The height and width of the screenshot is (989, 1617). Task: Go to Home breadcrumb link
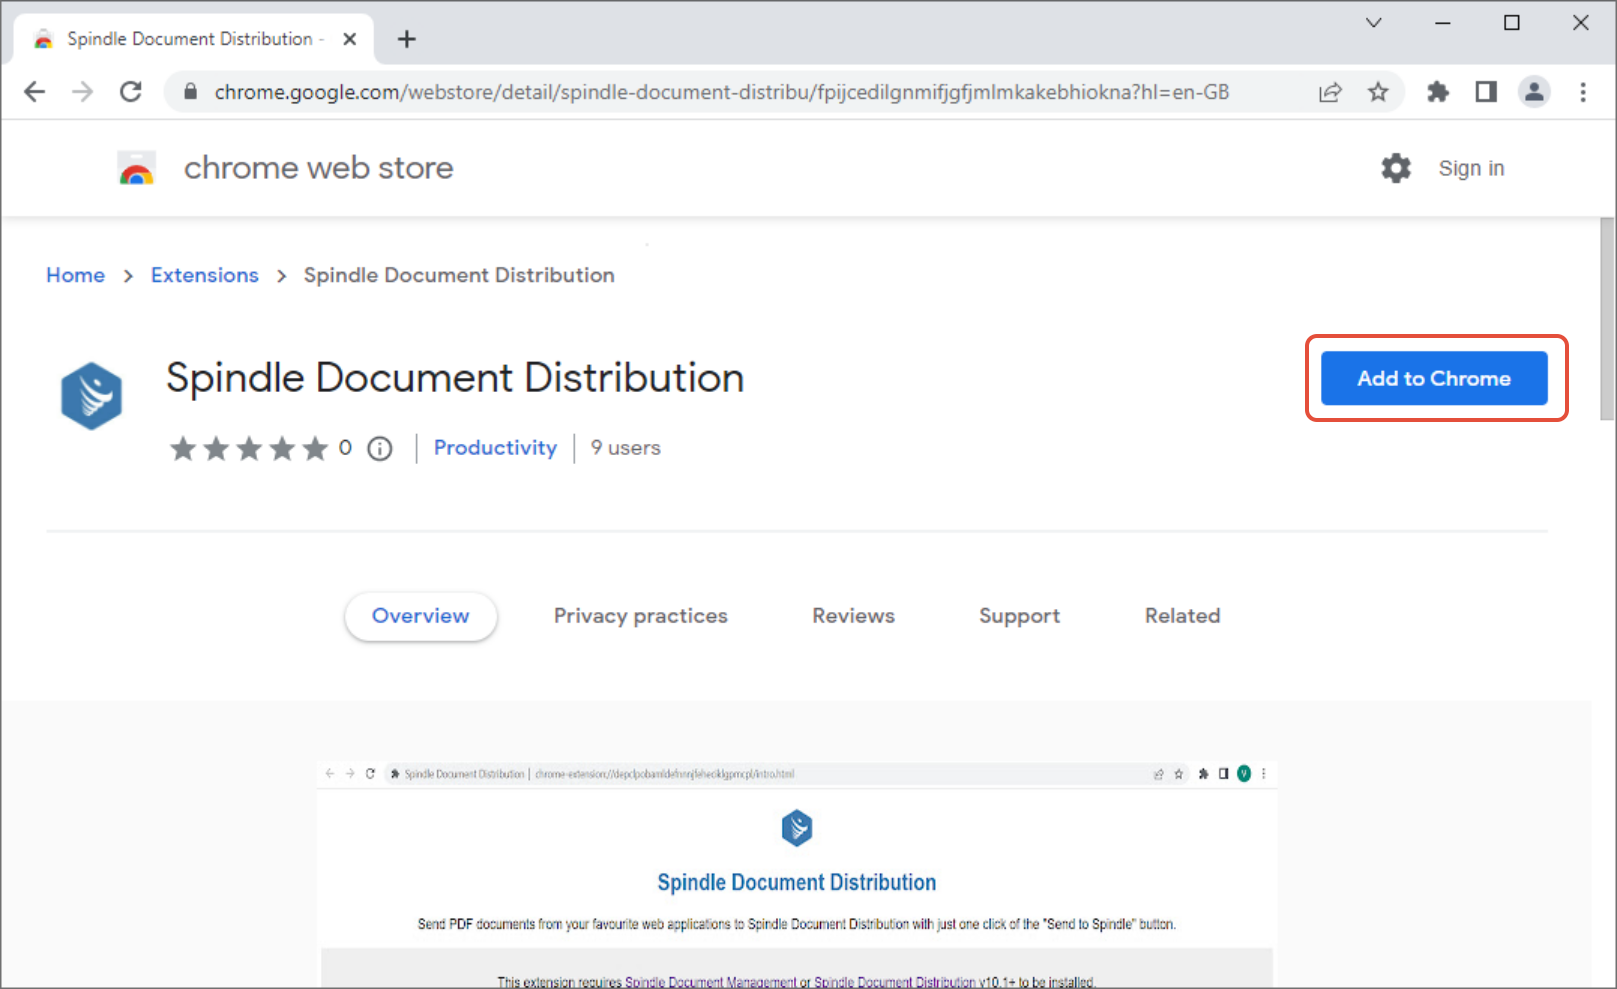(x=75, y=275)
